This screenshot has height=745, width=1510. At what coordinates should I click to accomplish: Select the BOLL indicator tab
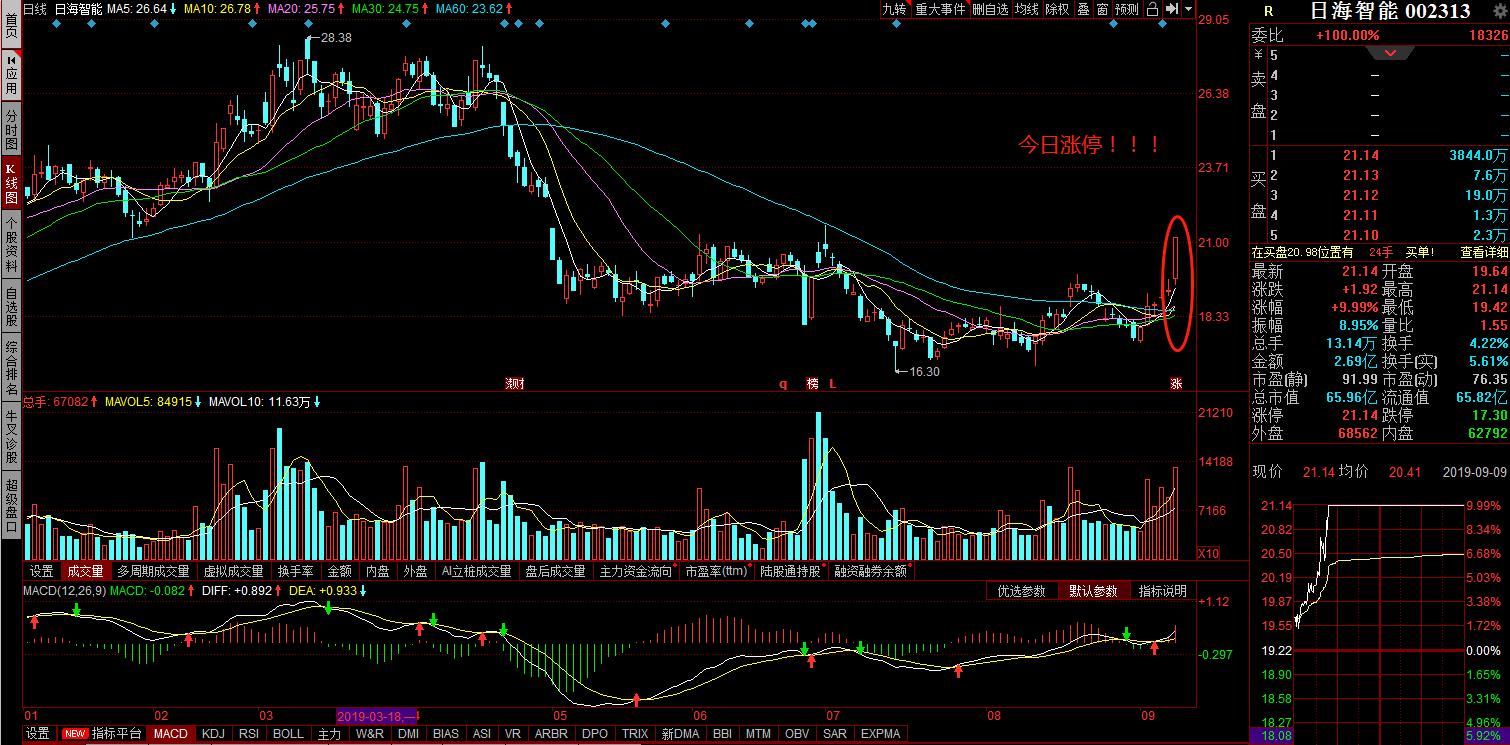click(288, 734)
